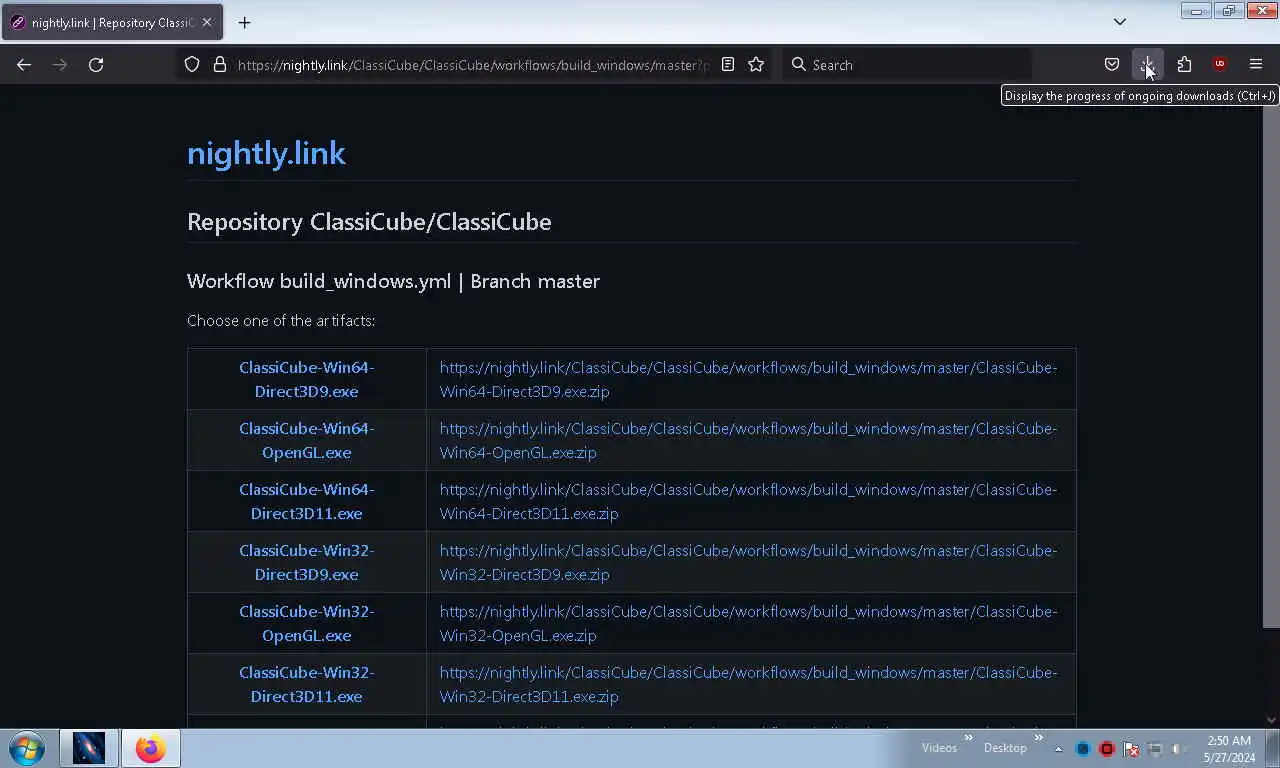Select the nightly.link browser tab
Image resolution: width=1280 pixels, height=768 pixels.
(112, 22)
